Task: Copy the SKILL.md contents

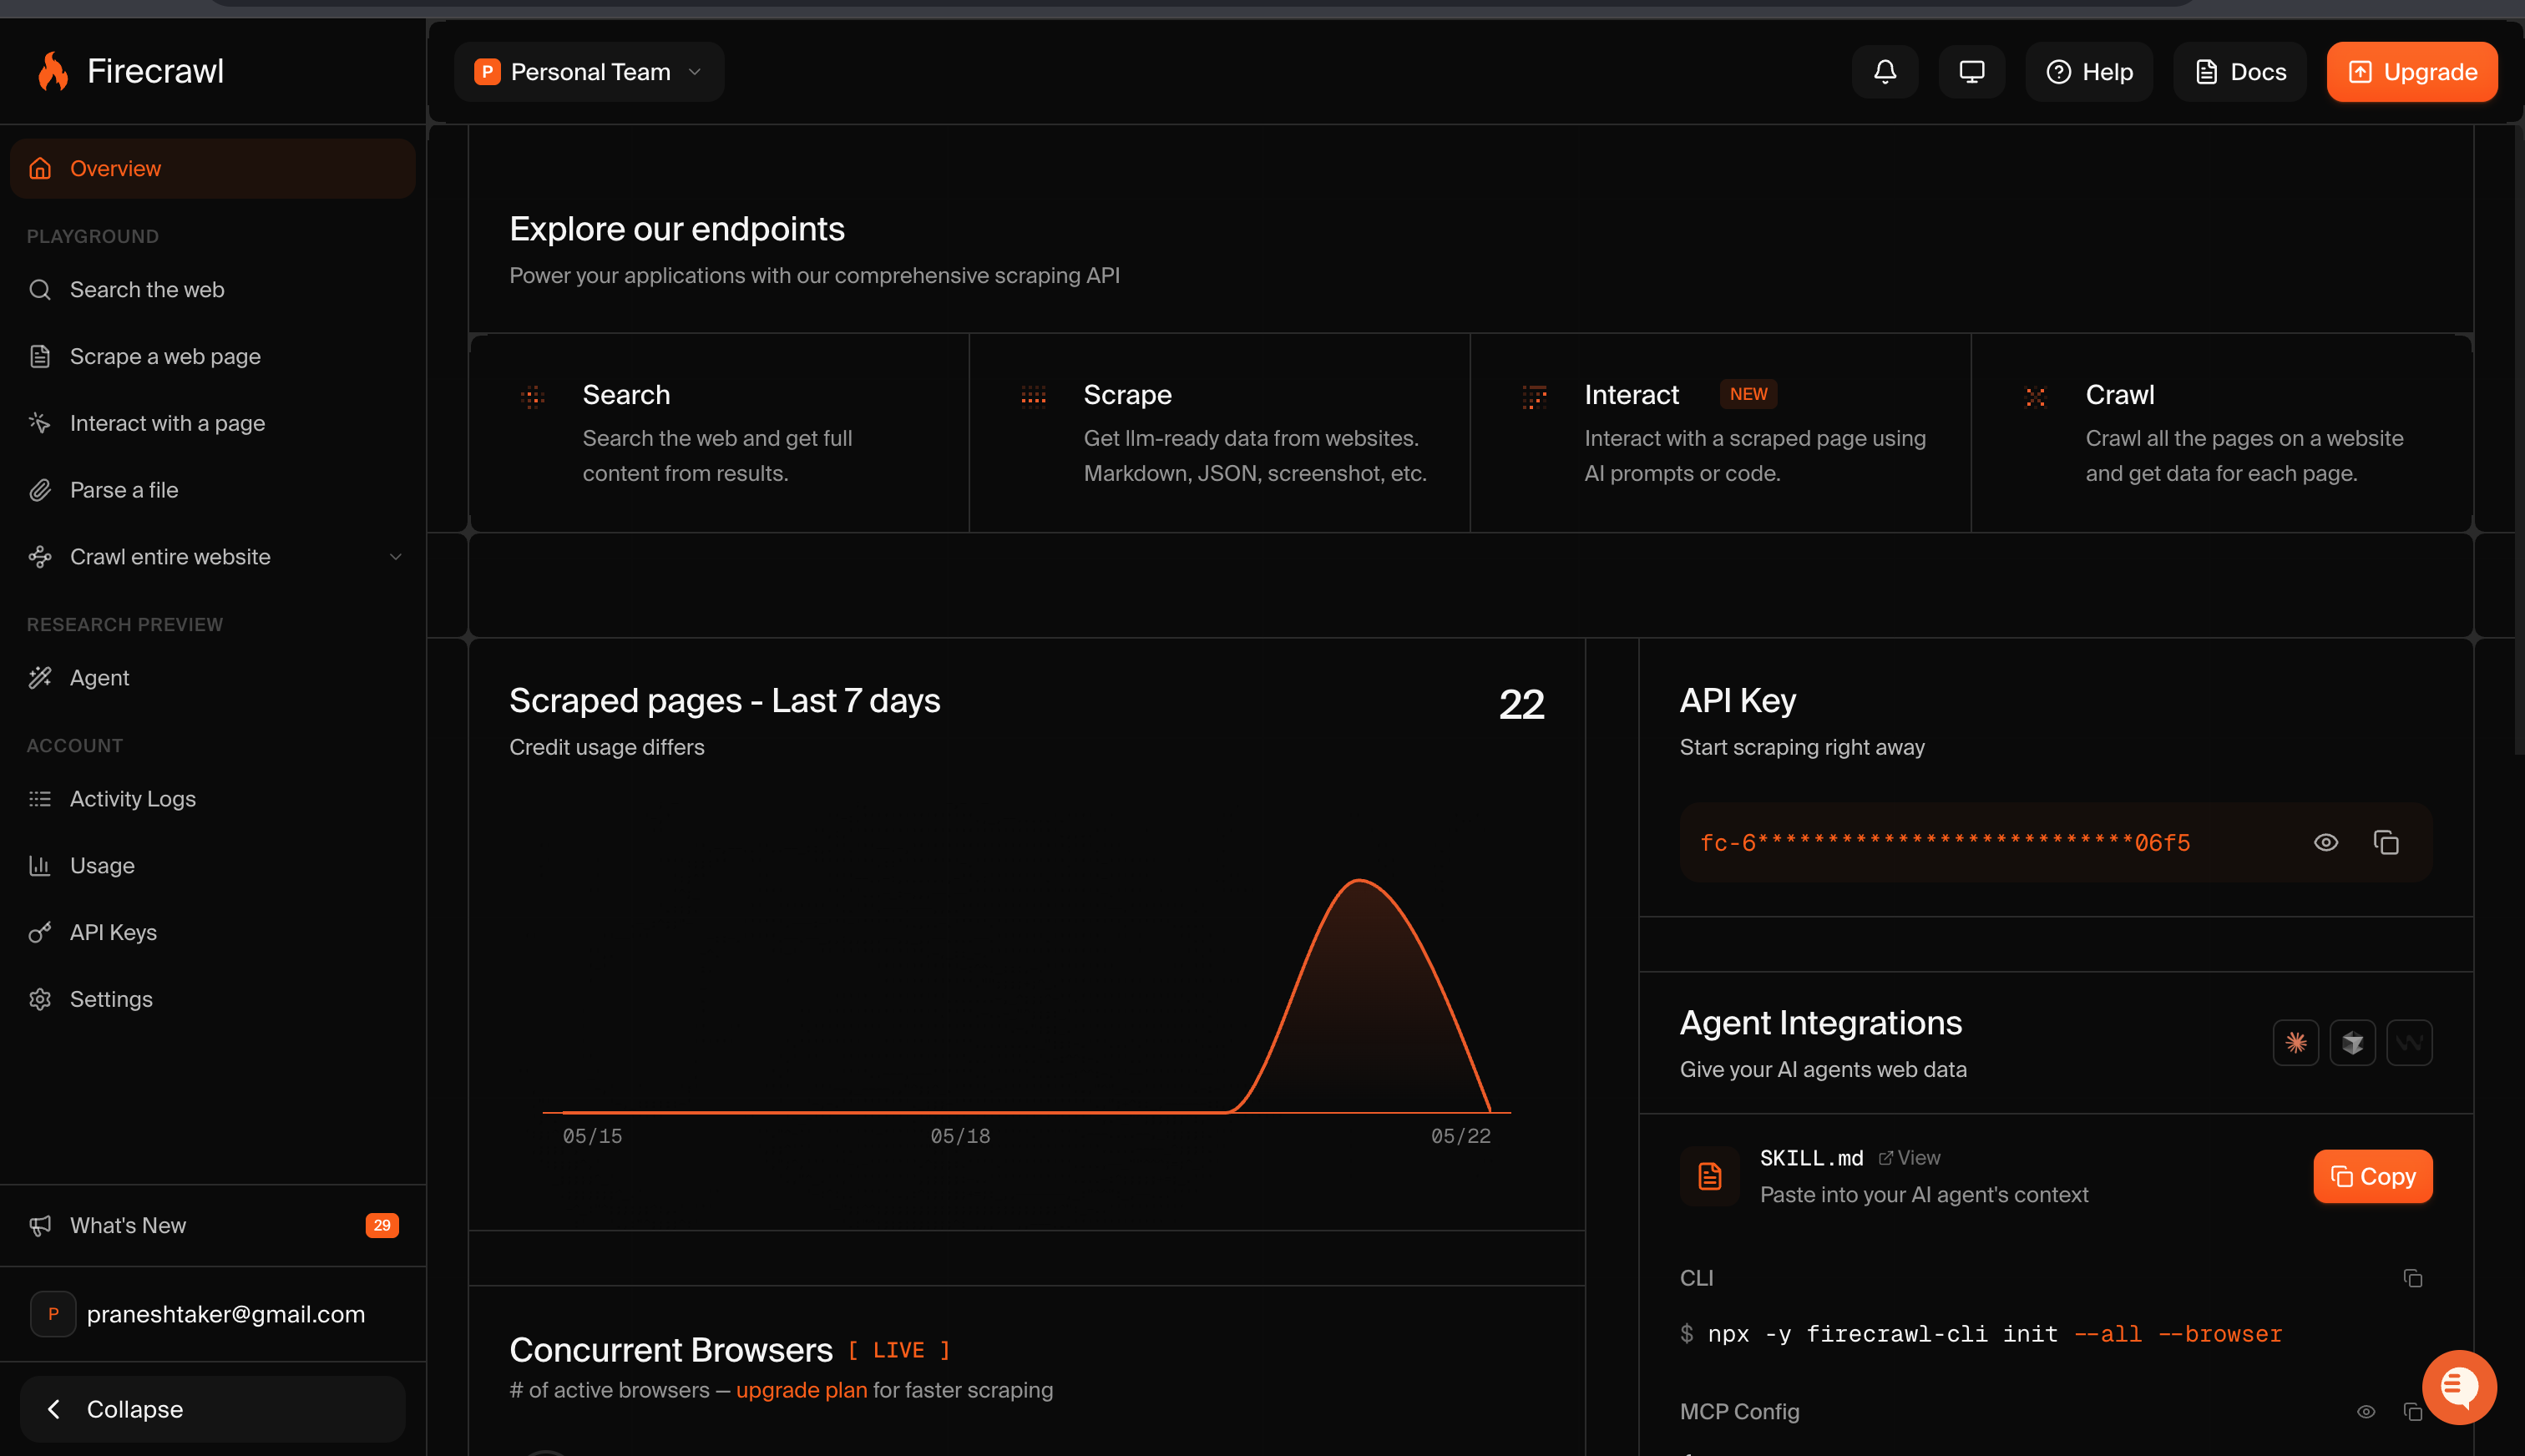Action: pos(2373,1176)
